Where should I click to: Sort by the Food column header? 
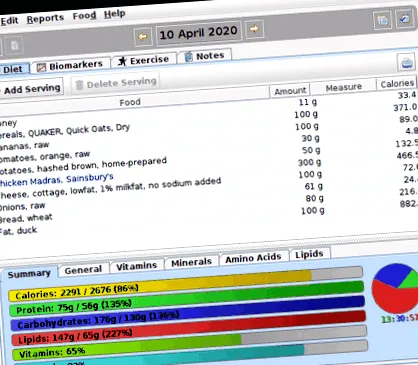(130, 102)
